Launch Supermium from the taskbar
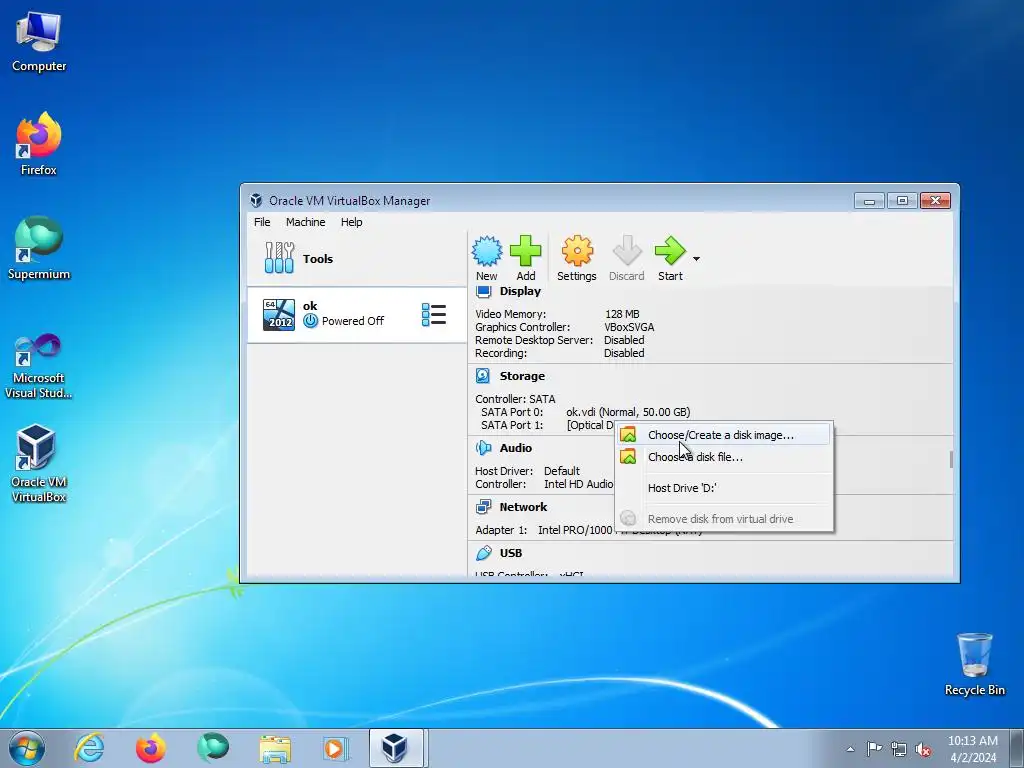 pos(213,748)
